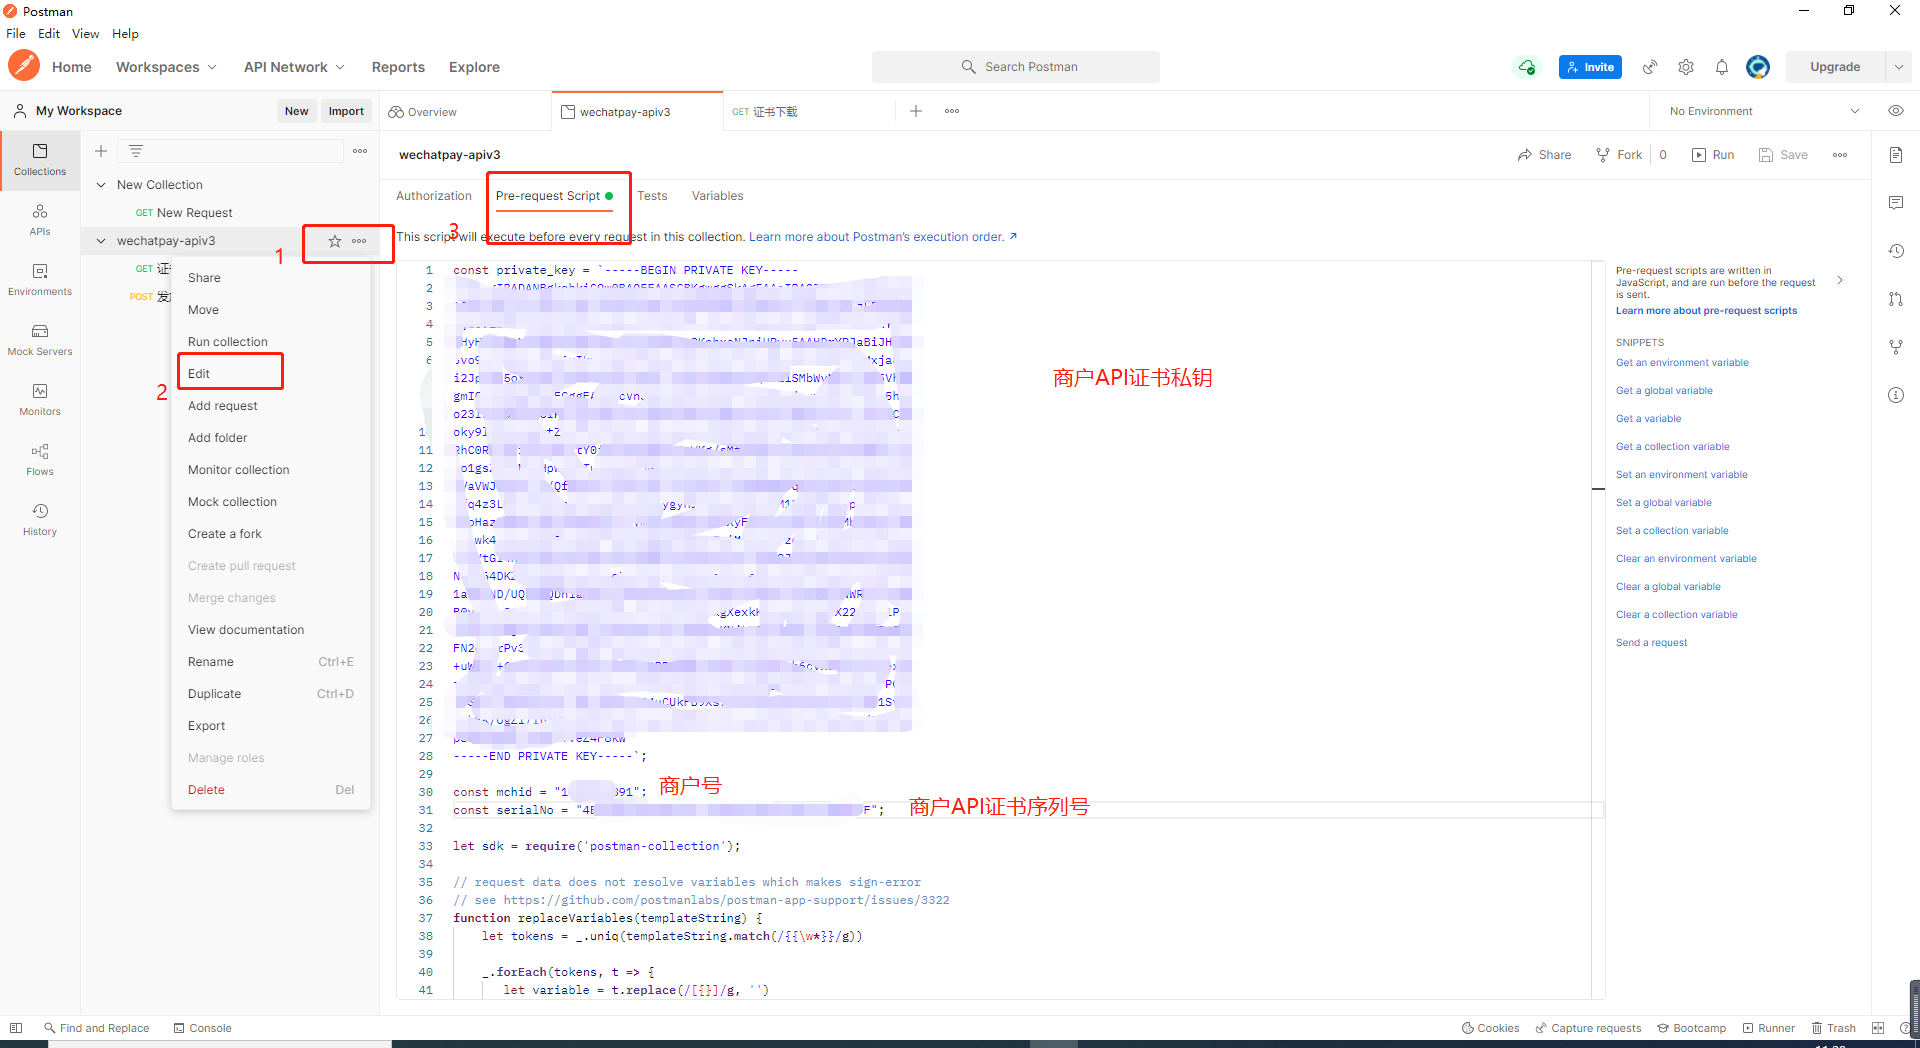The height and width of the screenshot is (1048, 1920).
Task: Star the wechatpay-apiv3 collection
Action: (335, 241)
